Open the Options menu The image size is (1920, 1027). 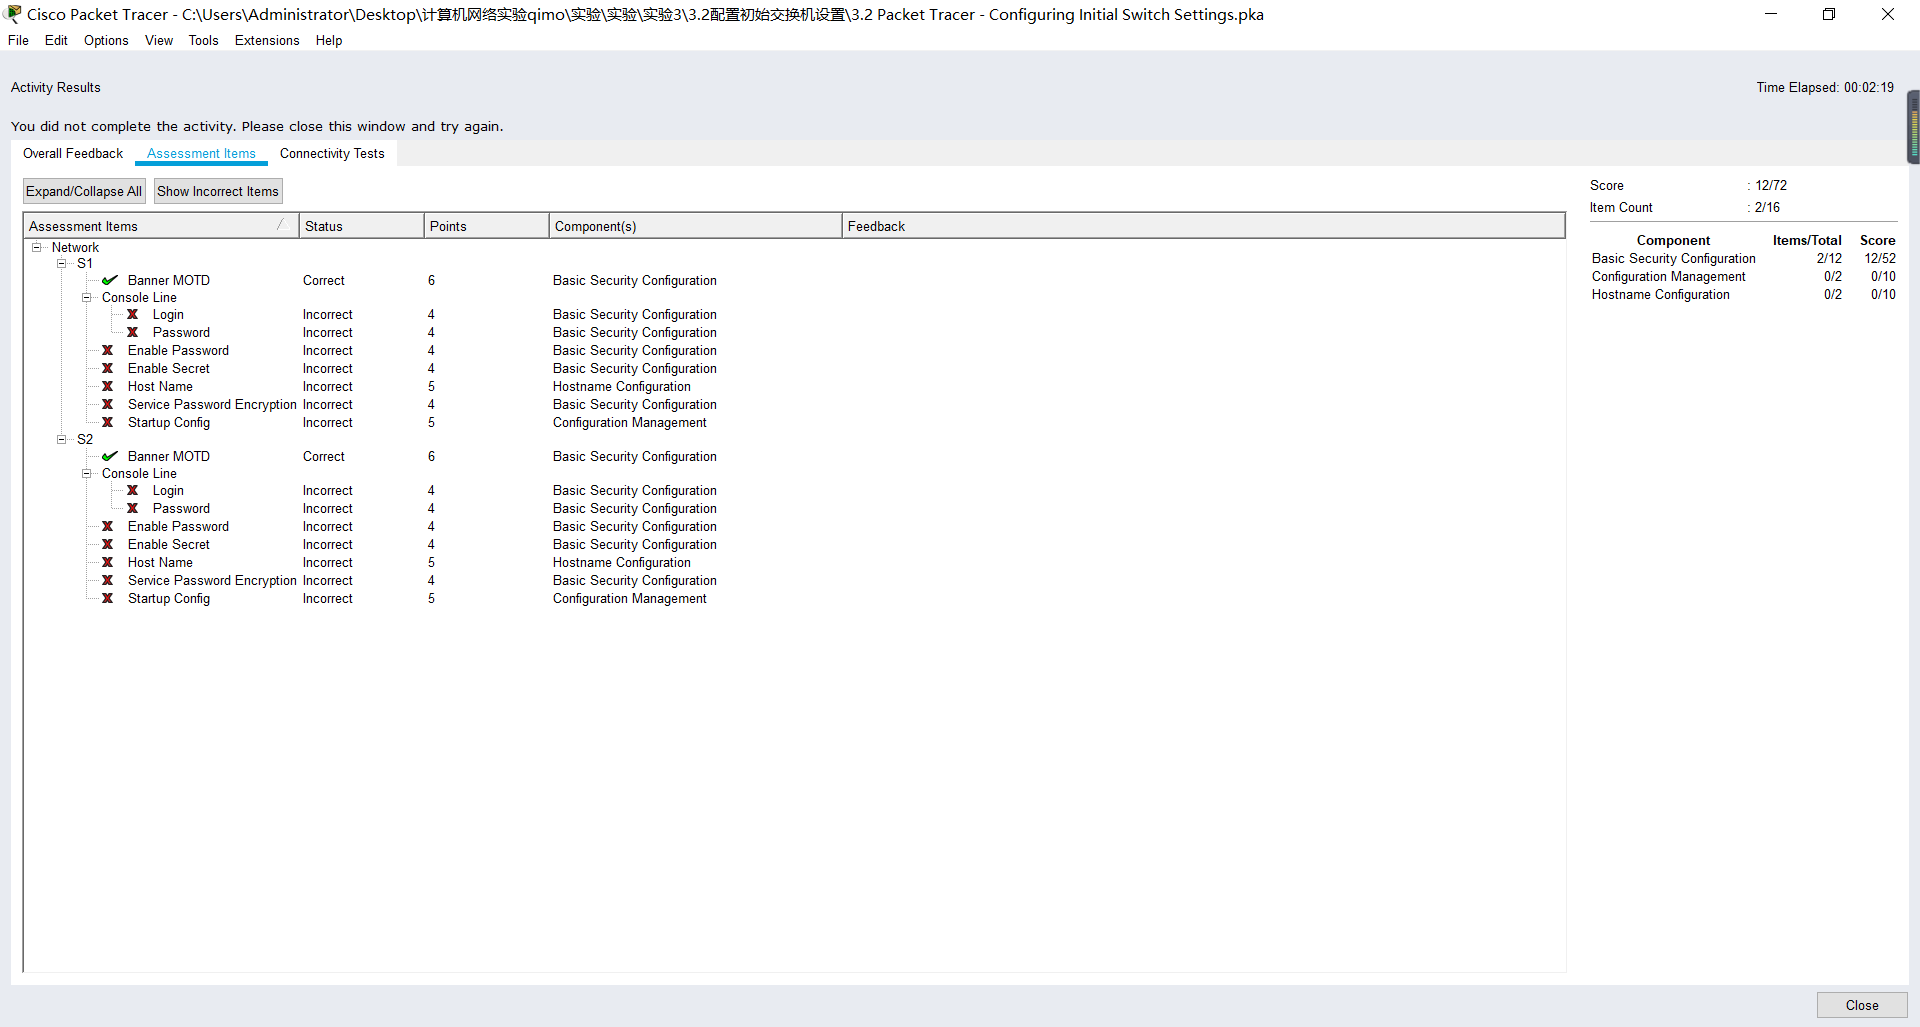(106, 40)
